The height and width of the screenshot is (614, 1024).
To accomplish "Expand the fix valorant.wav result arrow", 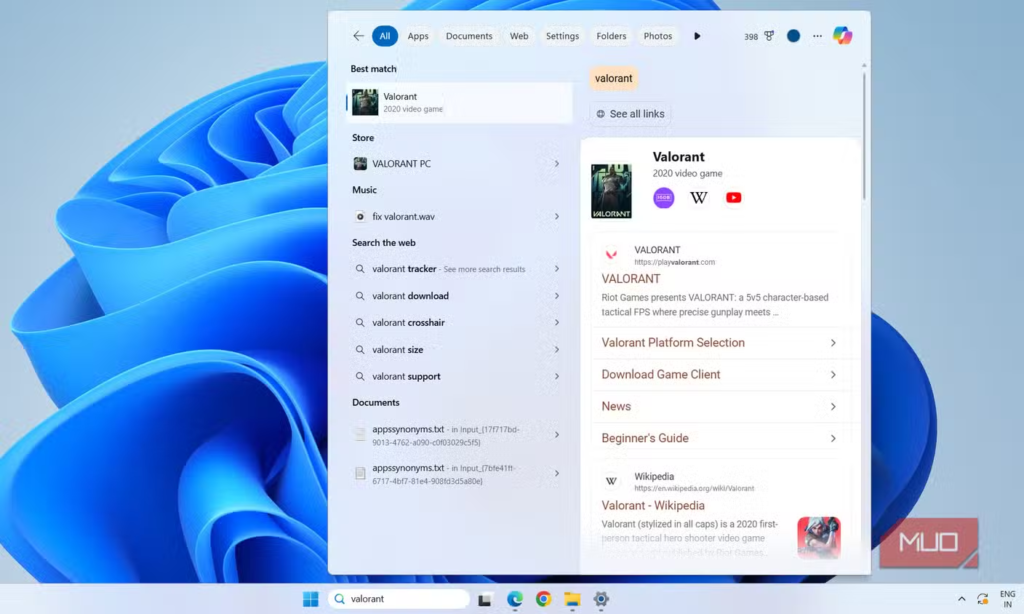I will [x=557, y=216].
